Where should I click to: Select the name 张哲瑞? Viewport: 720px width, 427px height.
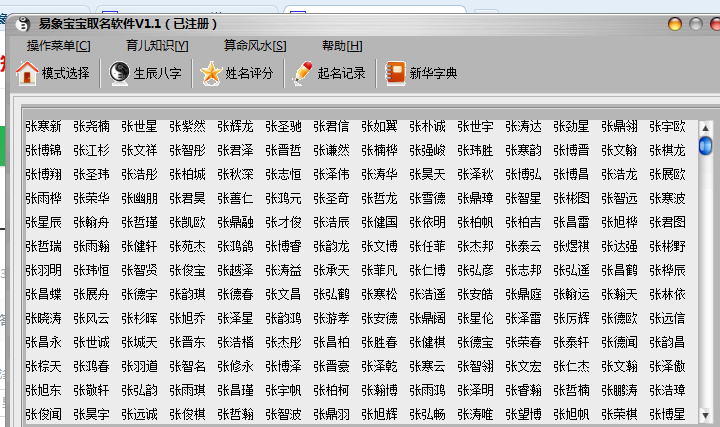tap(44, 247)
